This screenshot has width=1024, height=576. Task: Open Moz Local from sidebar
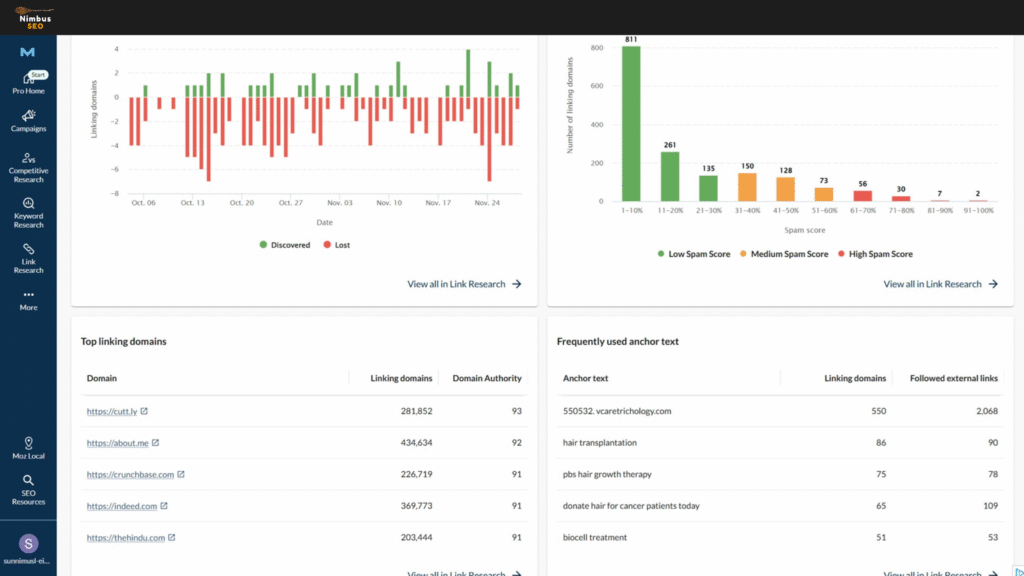point(28,447)
